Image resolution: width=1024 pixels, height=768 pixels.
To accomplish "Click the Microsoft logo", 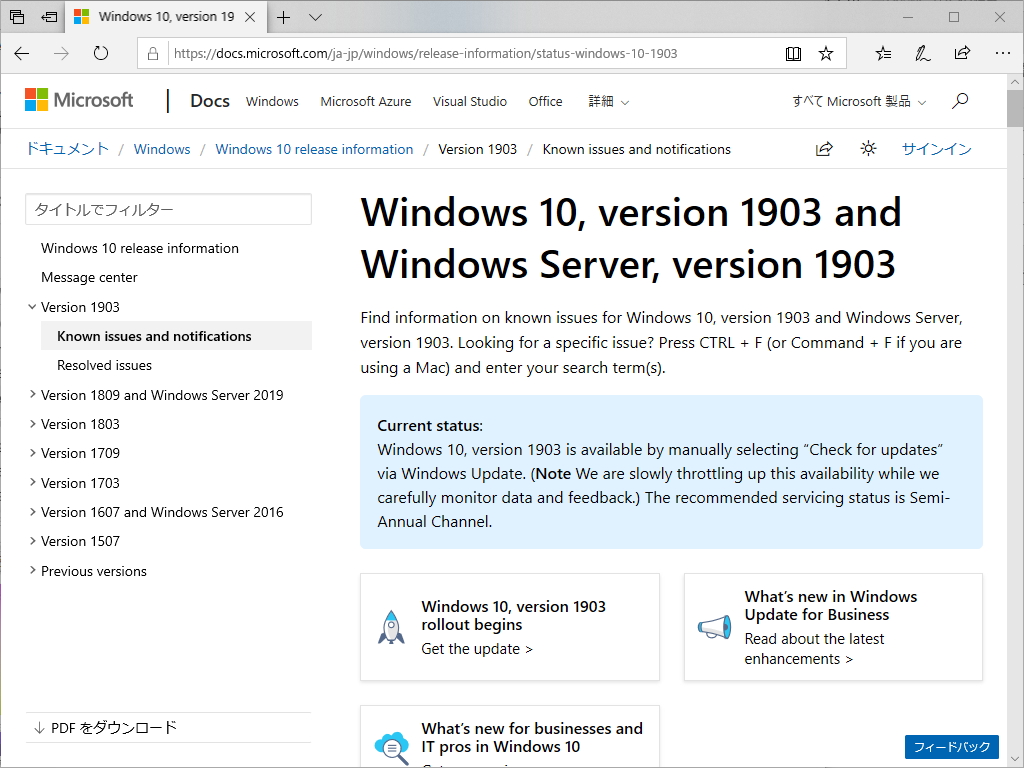I will point(79,100).
